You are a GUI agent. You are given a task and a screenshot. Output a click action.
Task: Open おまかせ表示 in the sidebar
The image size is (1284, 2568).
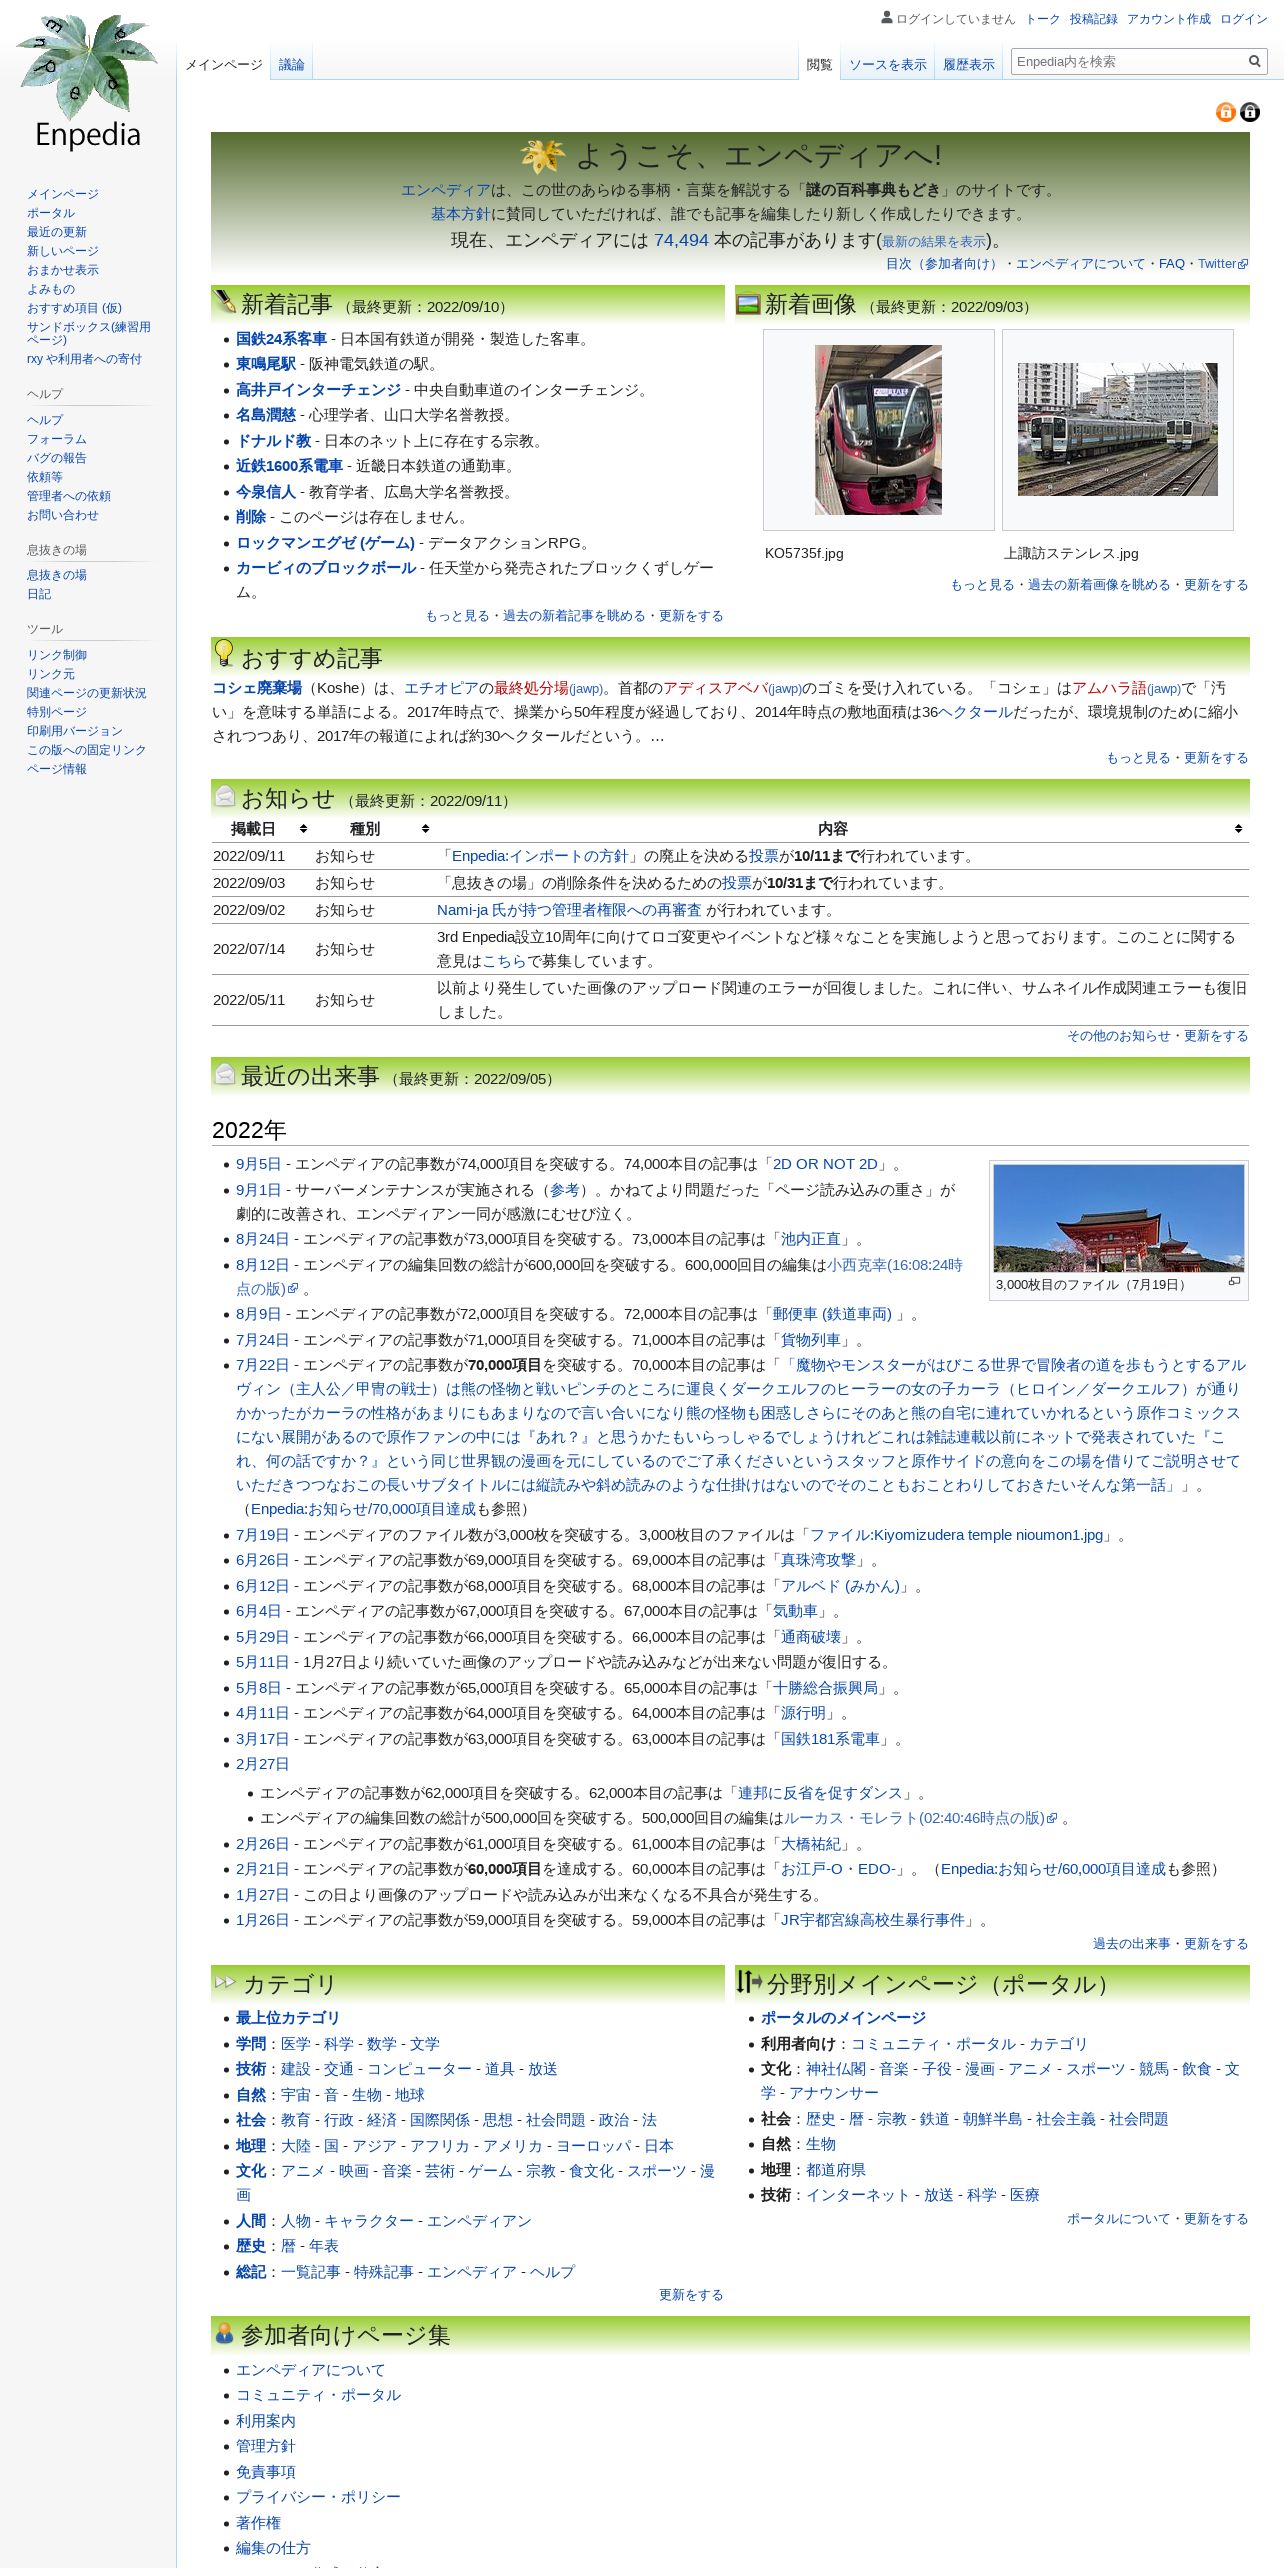pyautogui.click(x=63, y=270)
